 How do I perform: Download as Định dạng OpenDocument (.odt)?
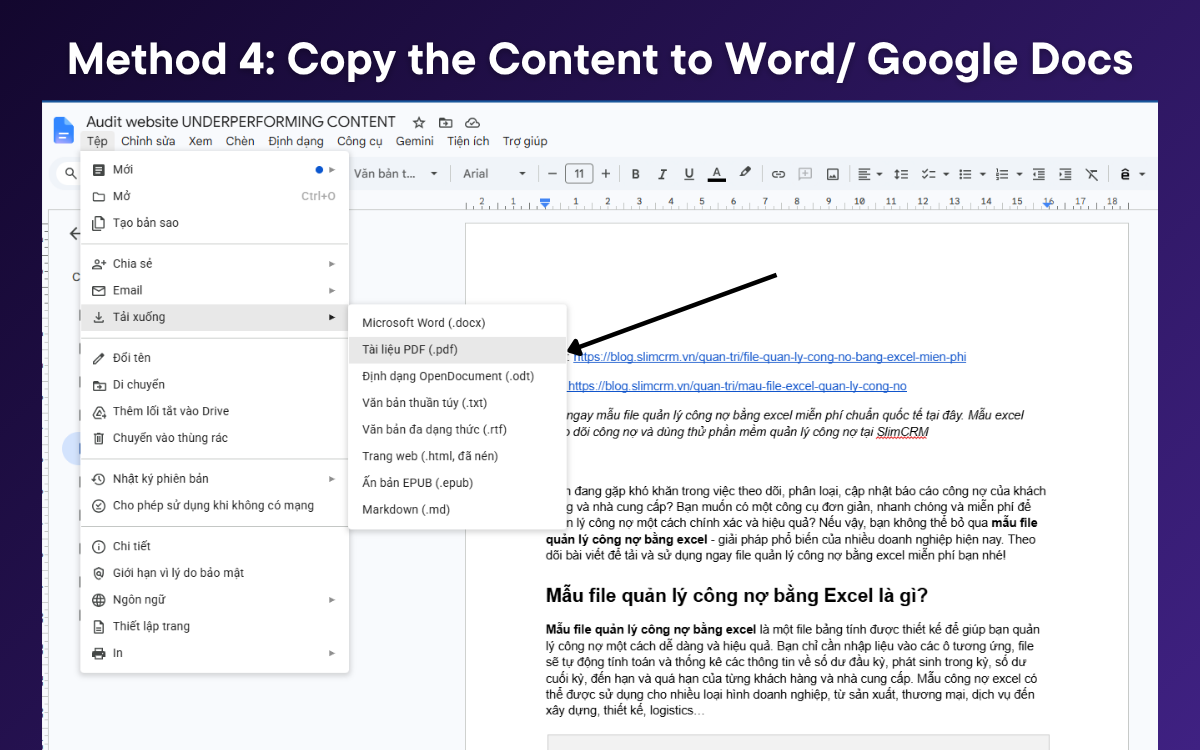[457, 376]
